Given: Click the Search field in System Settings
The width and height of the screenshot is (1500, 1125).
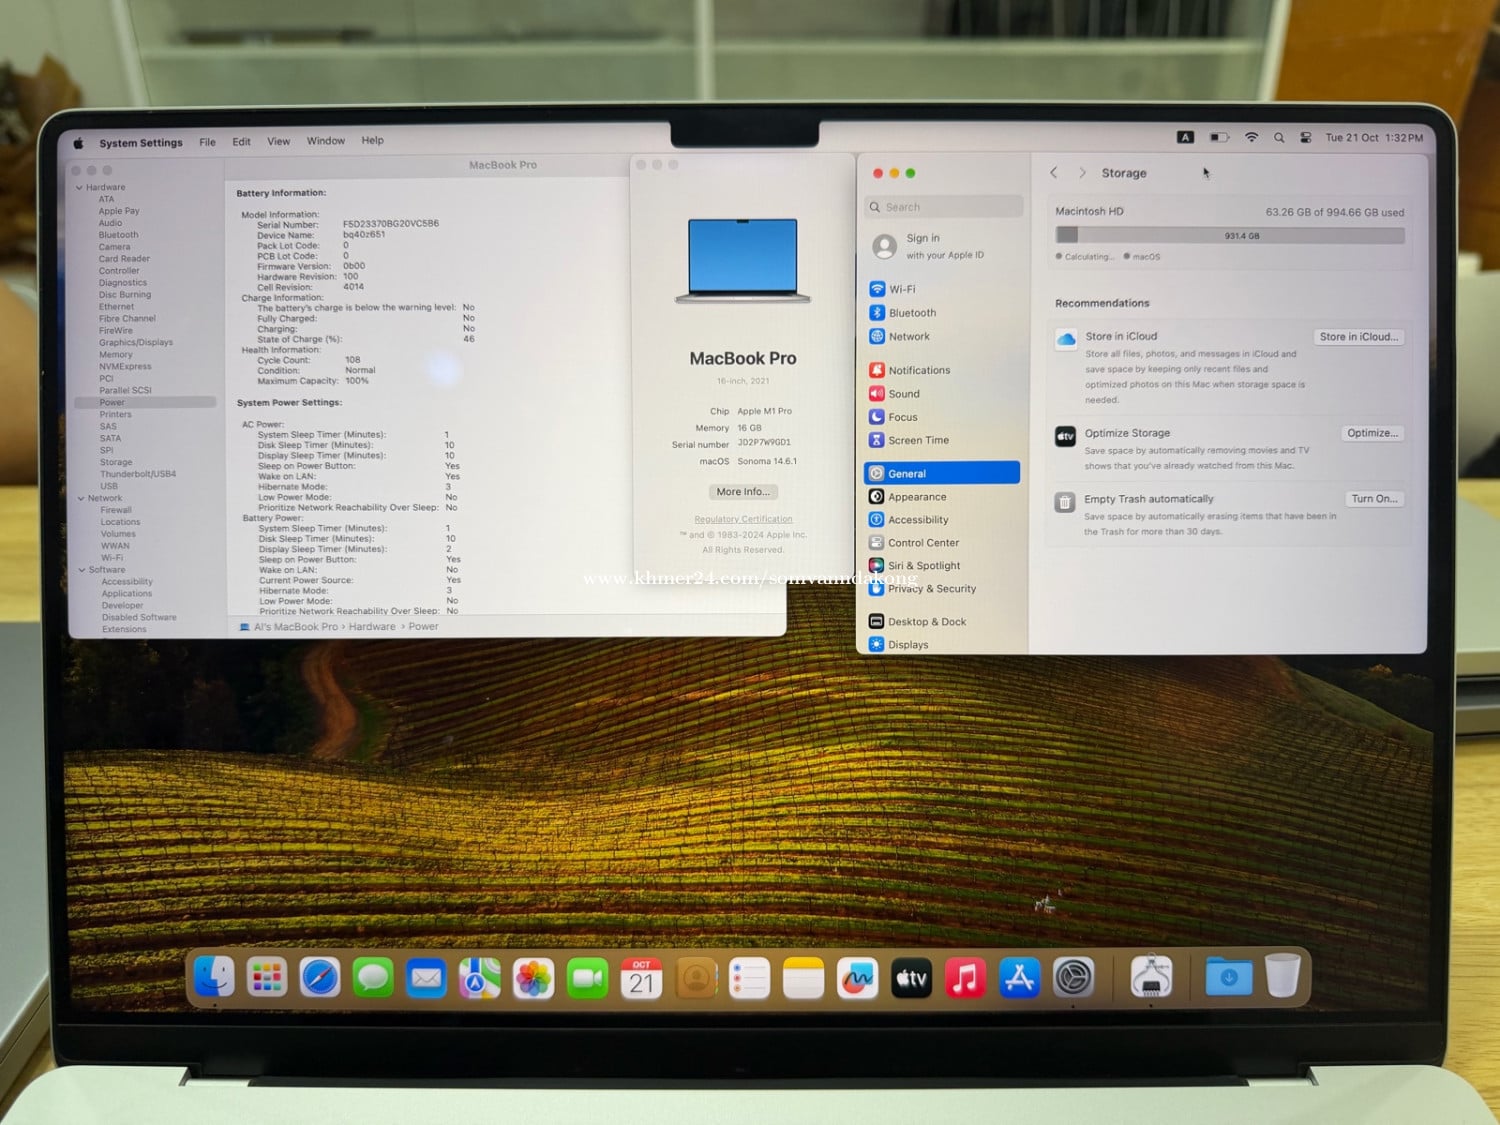Looking at the screenshot, I should (x=943, y=207).
